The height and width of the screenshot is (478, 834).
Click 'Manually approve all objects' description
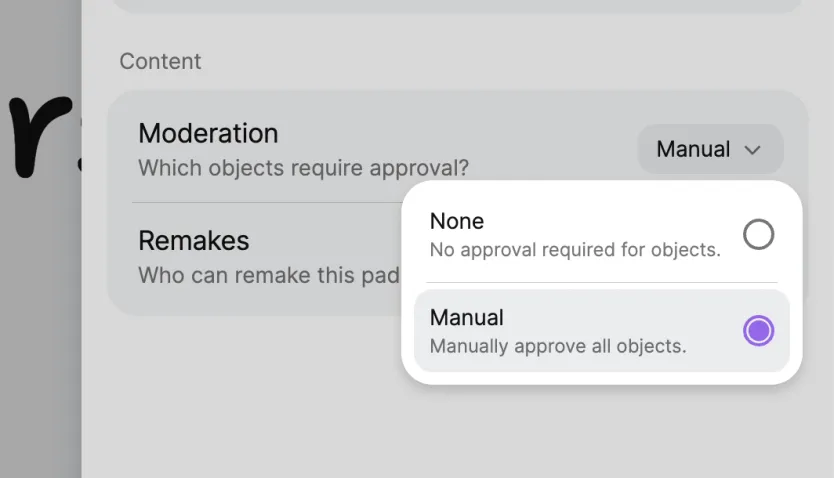pos(557,347)
